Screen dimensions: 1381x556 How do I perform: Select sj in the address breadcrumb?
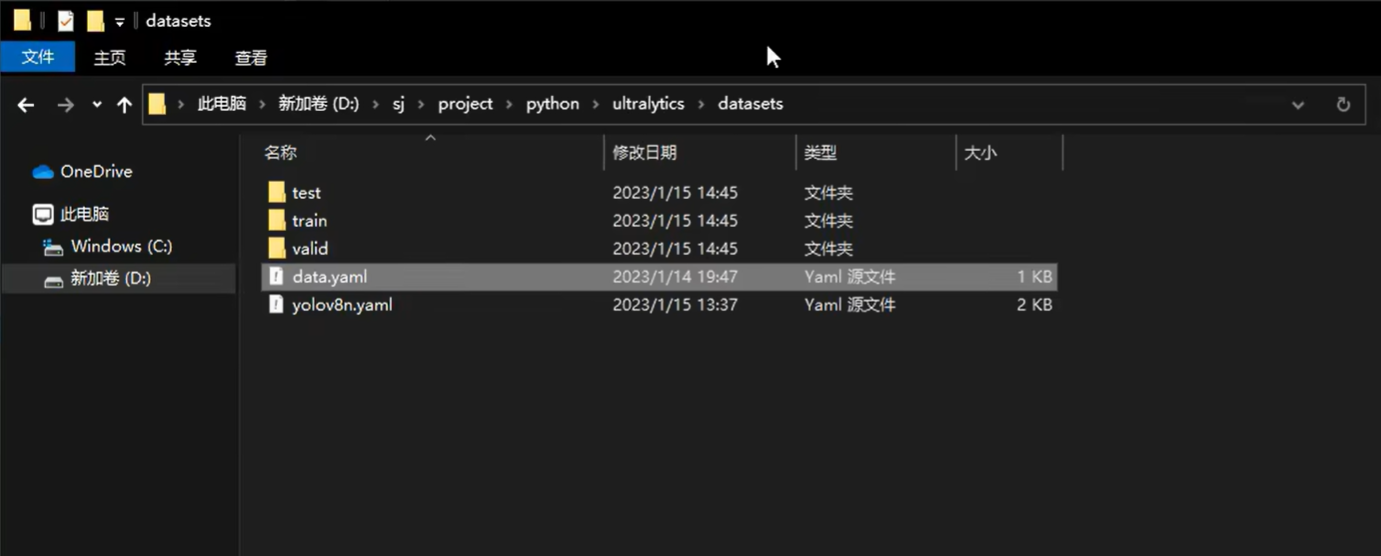click(x=398, y=104)
